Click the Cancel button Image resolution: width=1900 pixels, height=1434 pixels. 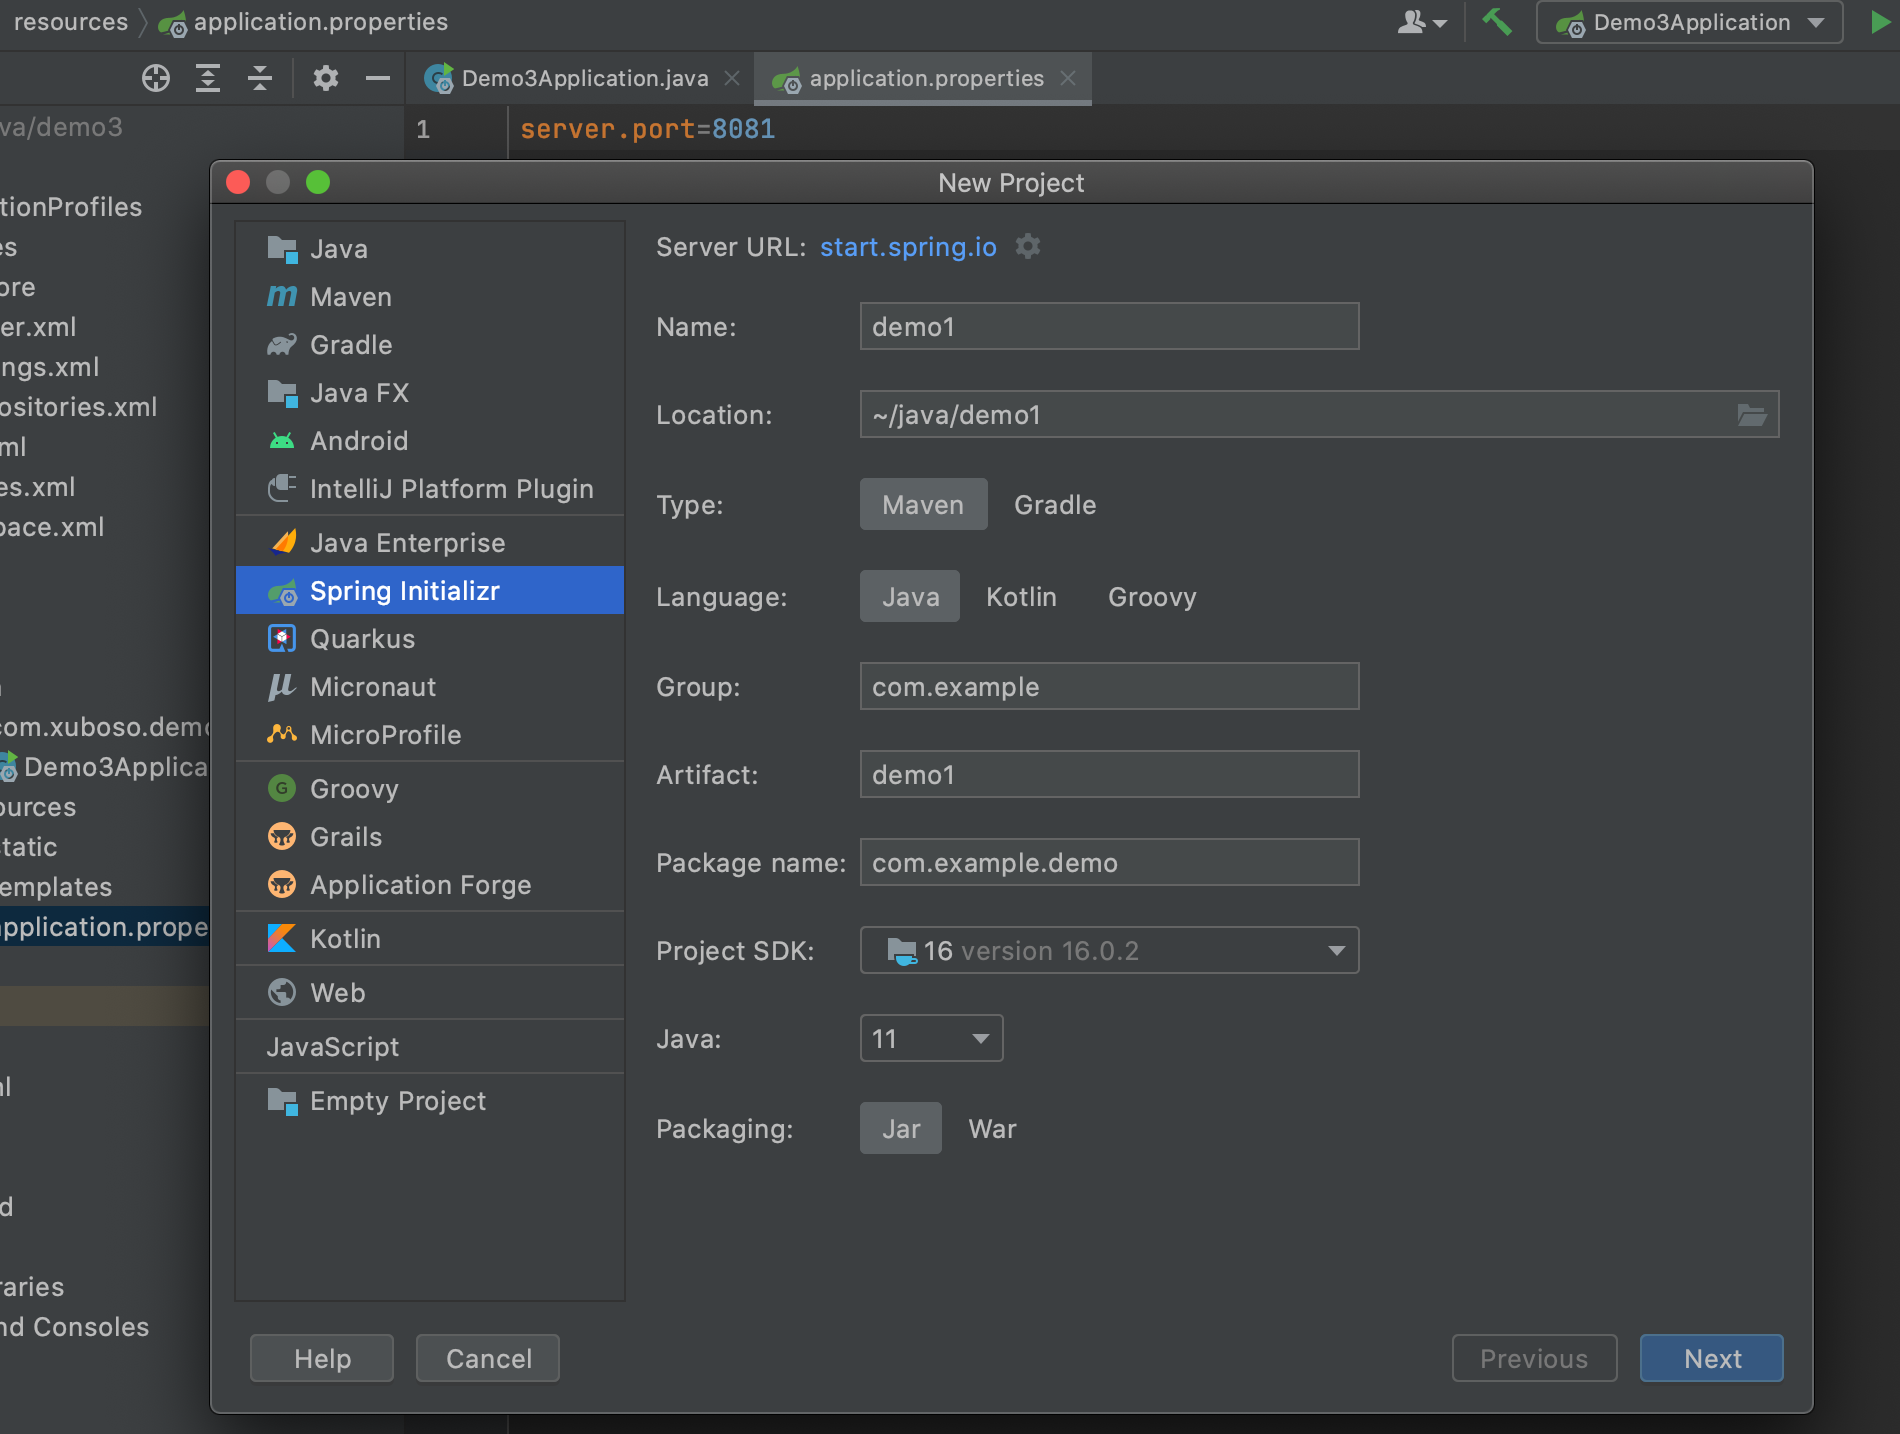click(x=488, y=1358)
